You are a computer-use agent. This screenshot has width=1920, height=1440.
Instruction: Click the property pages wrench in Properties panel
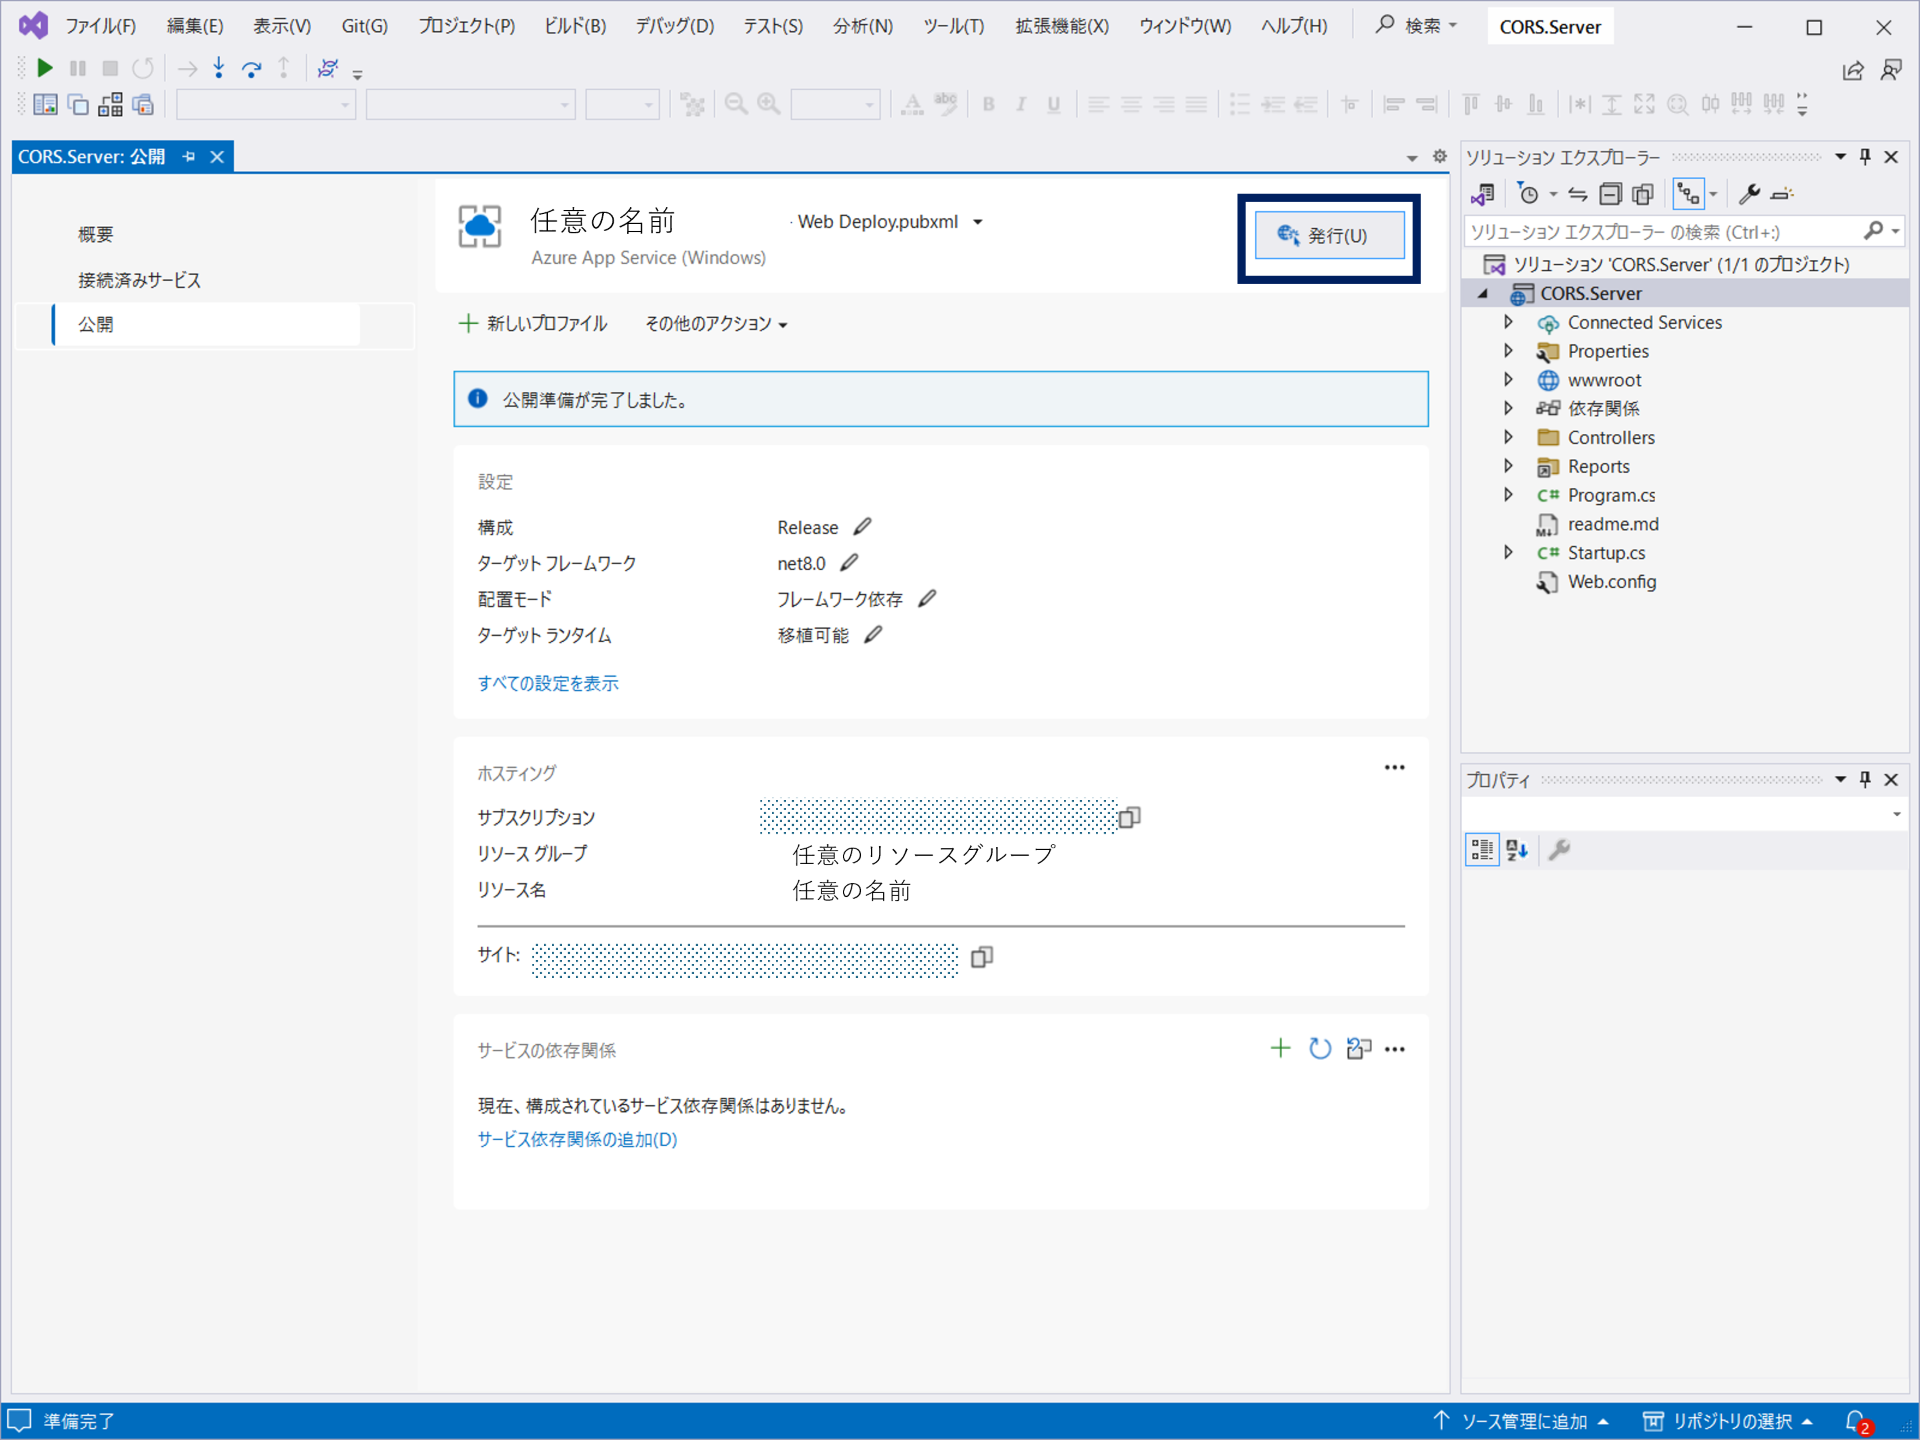point(1559,850)
